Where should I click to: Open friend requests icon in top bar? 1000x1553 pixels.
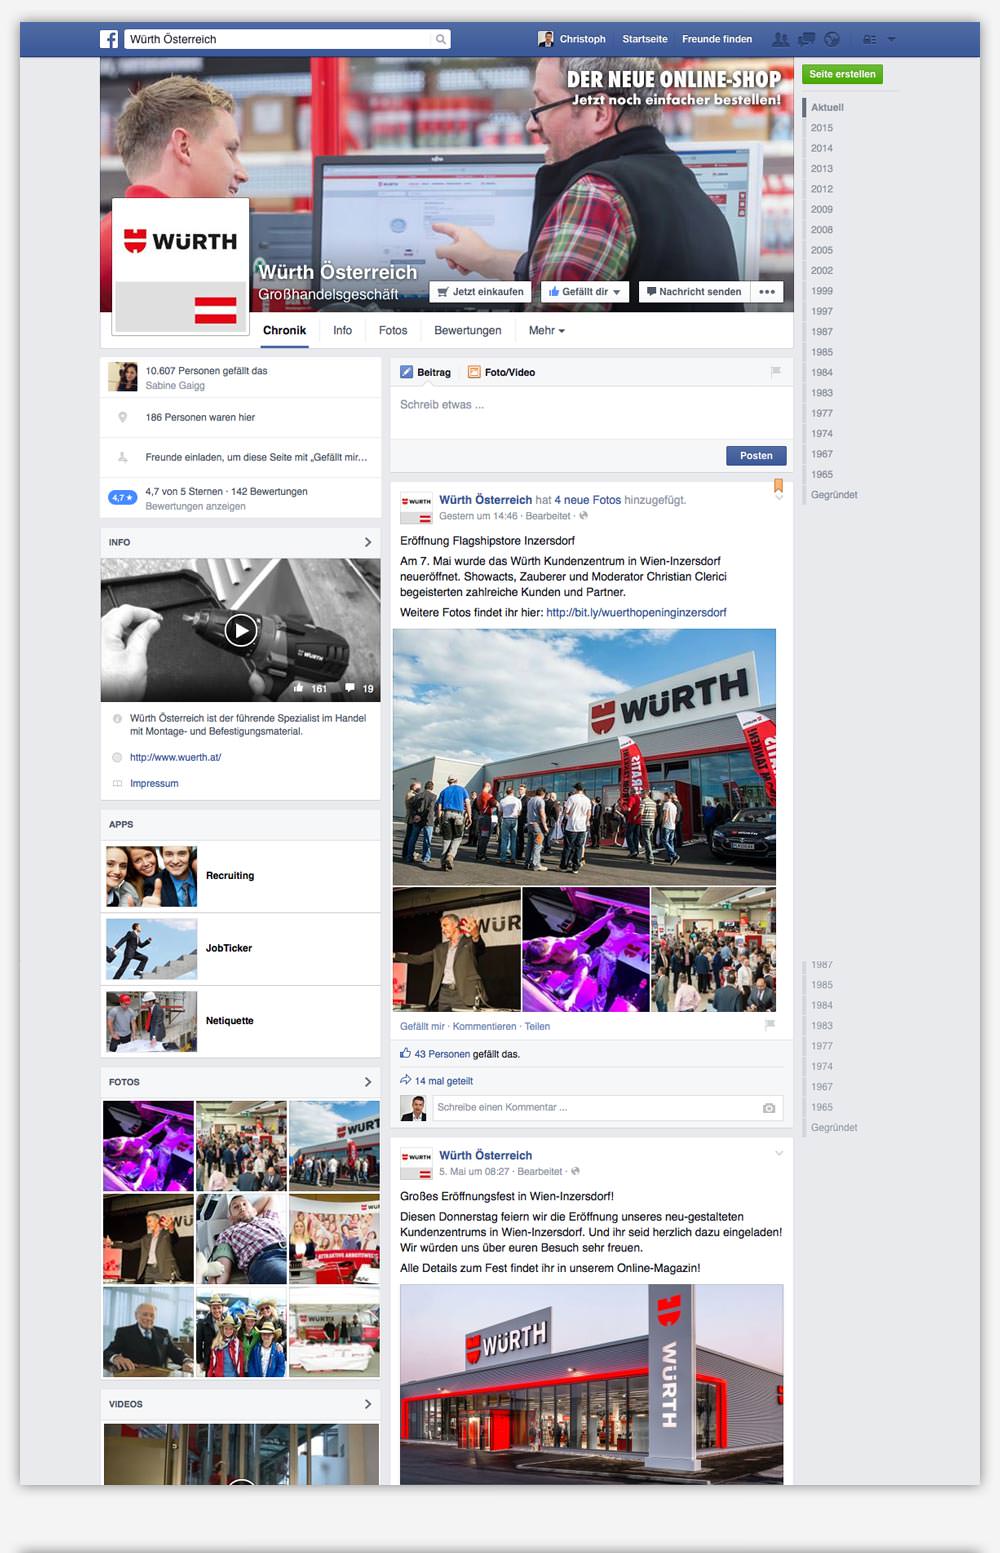(x=780, y=39)
